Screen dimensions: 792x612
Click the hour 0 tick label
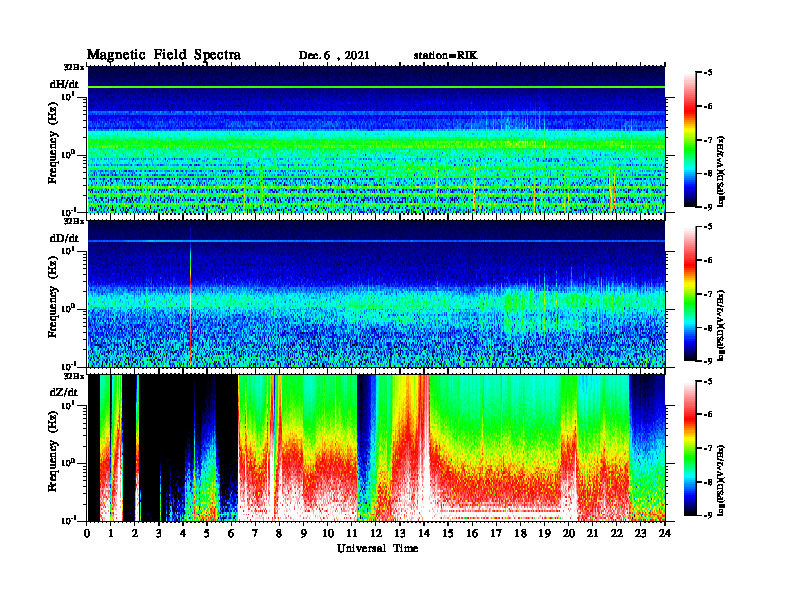(x=87, y=533)
